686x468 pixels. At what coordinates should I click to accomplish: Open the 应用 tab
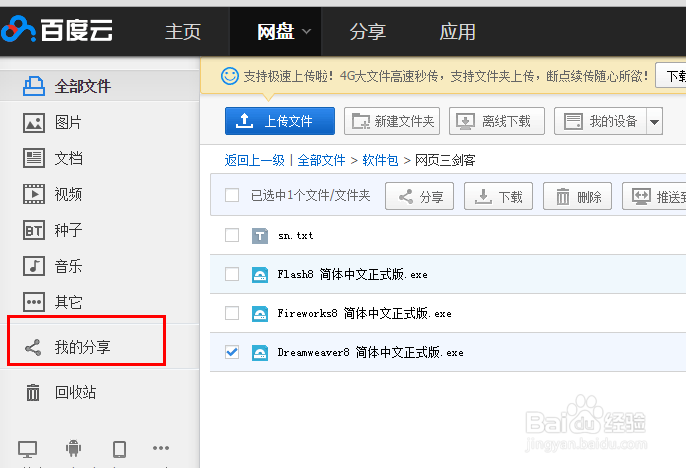(x=458, y=32)
